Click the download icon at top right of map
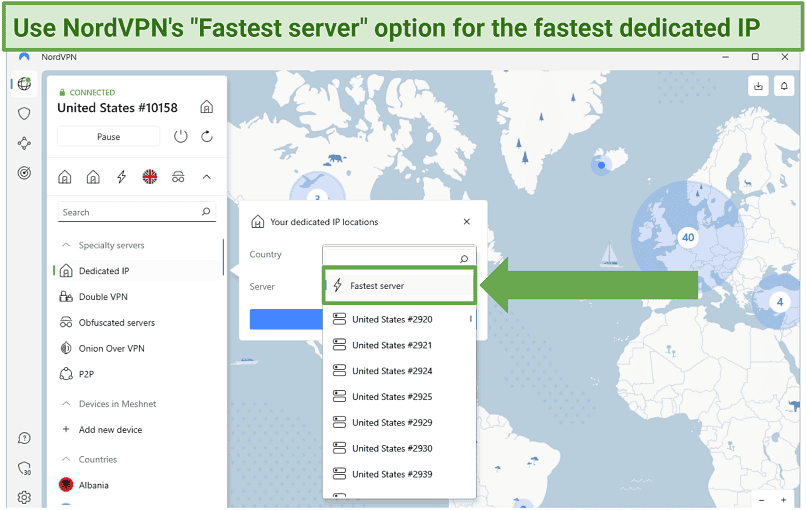 [x=758, y=86]
